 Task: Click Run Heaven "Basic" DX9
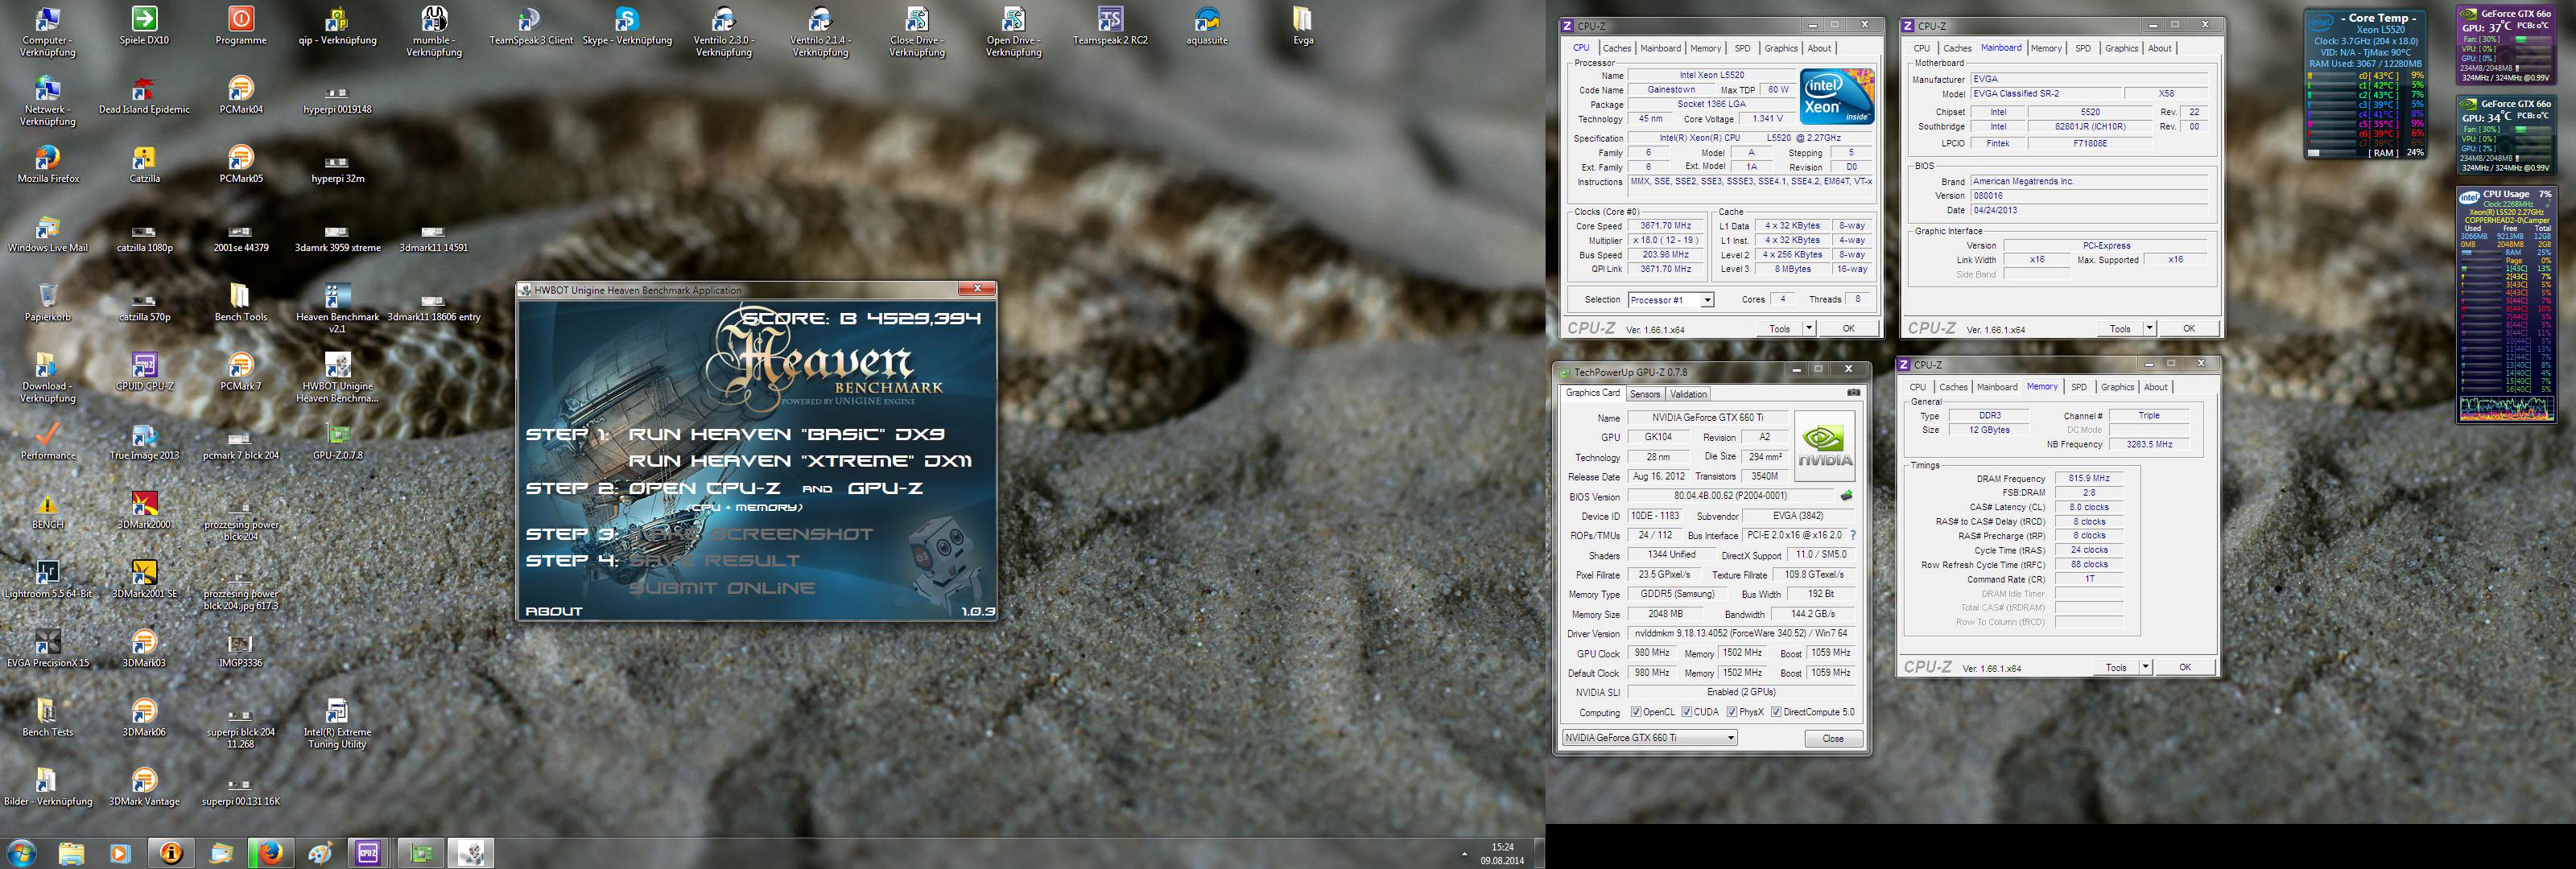tap(786, 434)
